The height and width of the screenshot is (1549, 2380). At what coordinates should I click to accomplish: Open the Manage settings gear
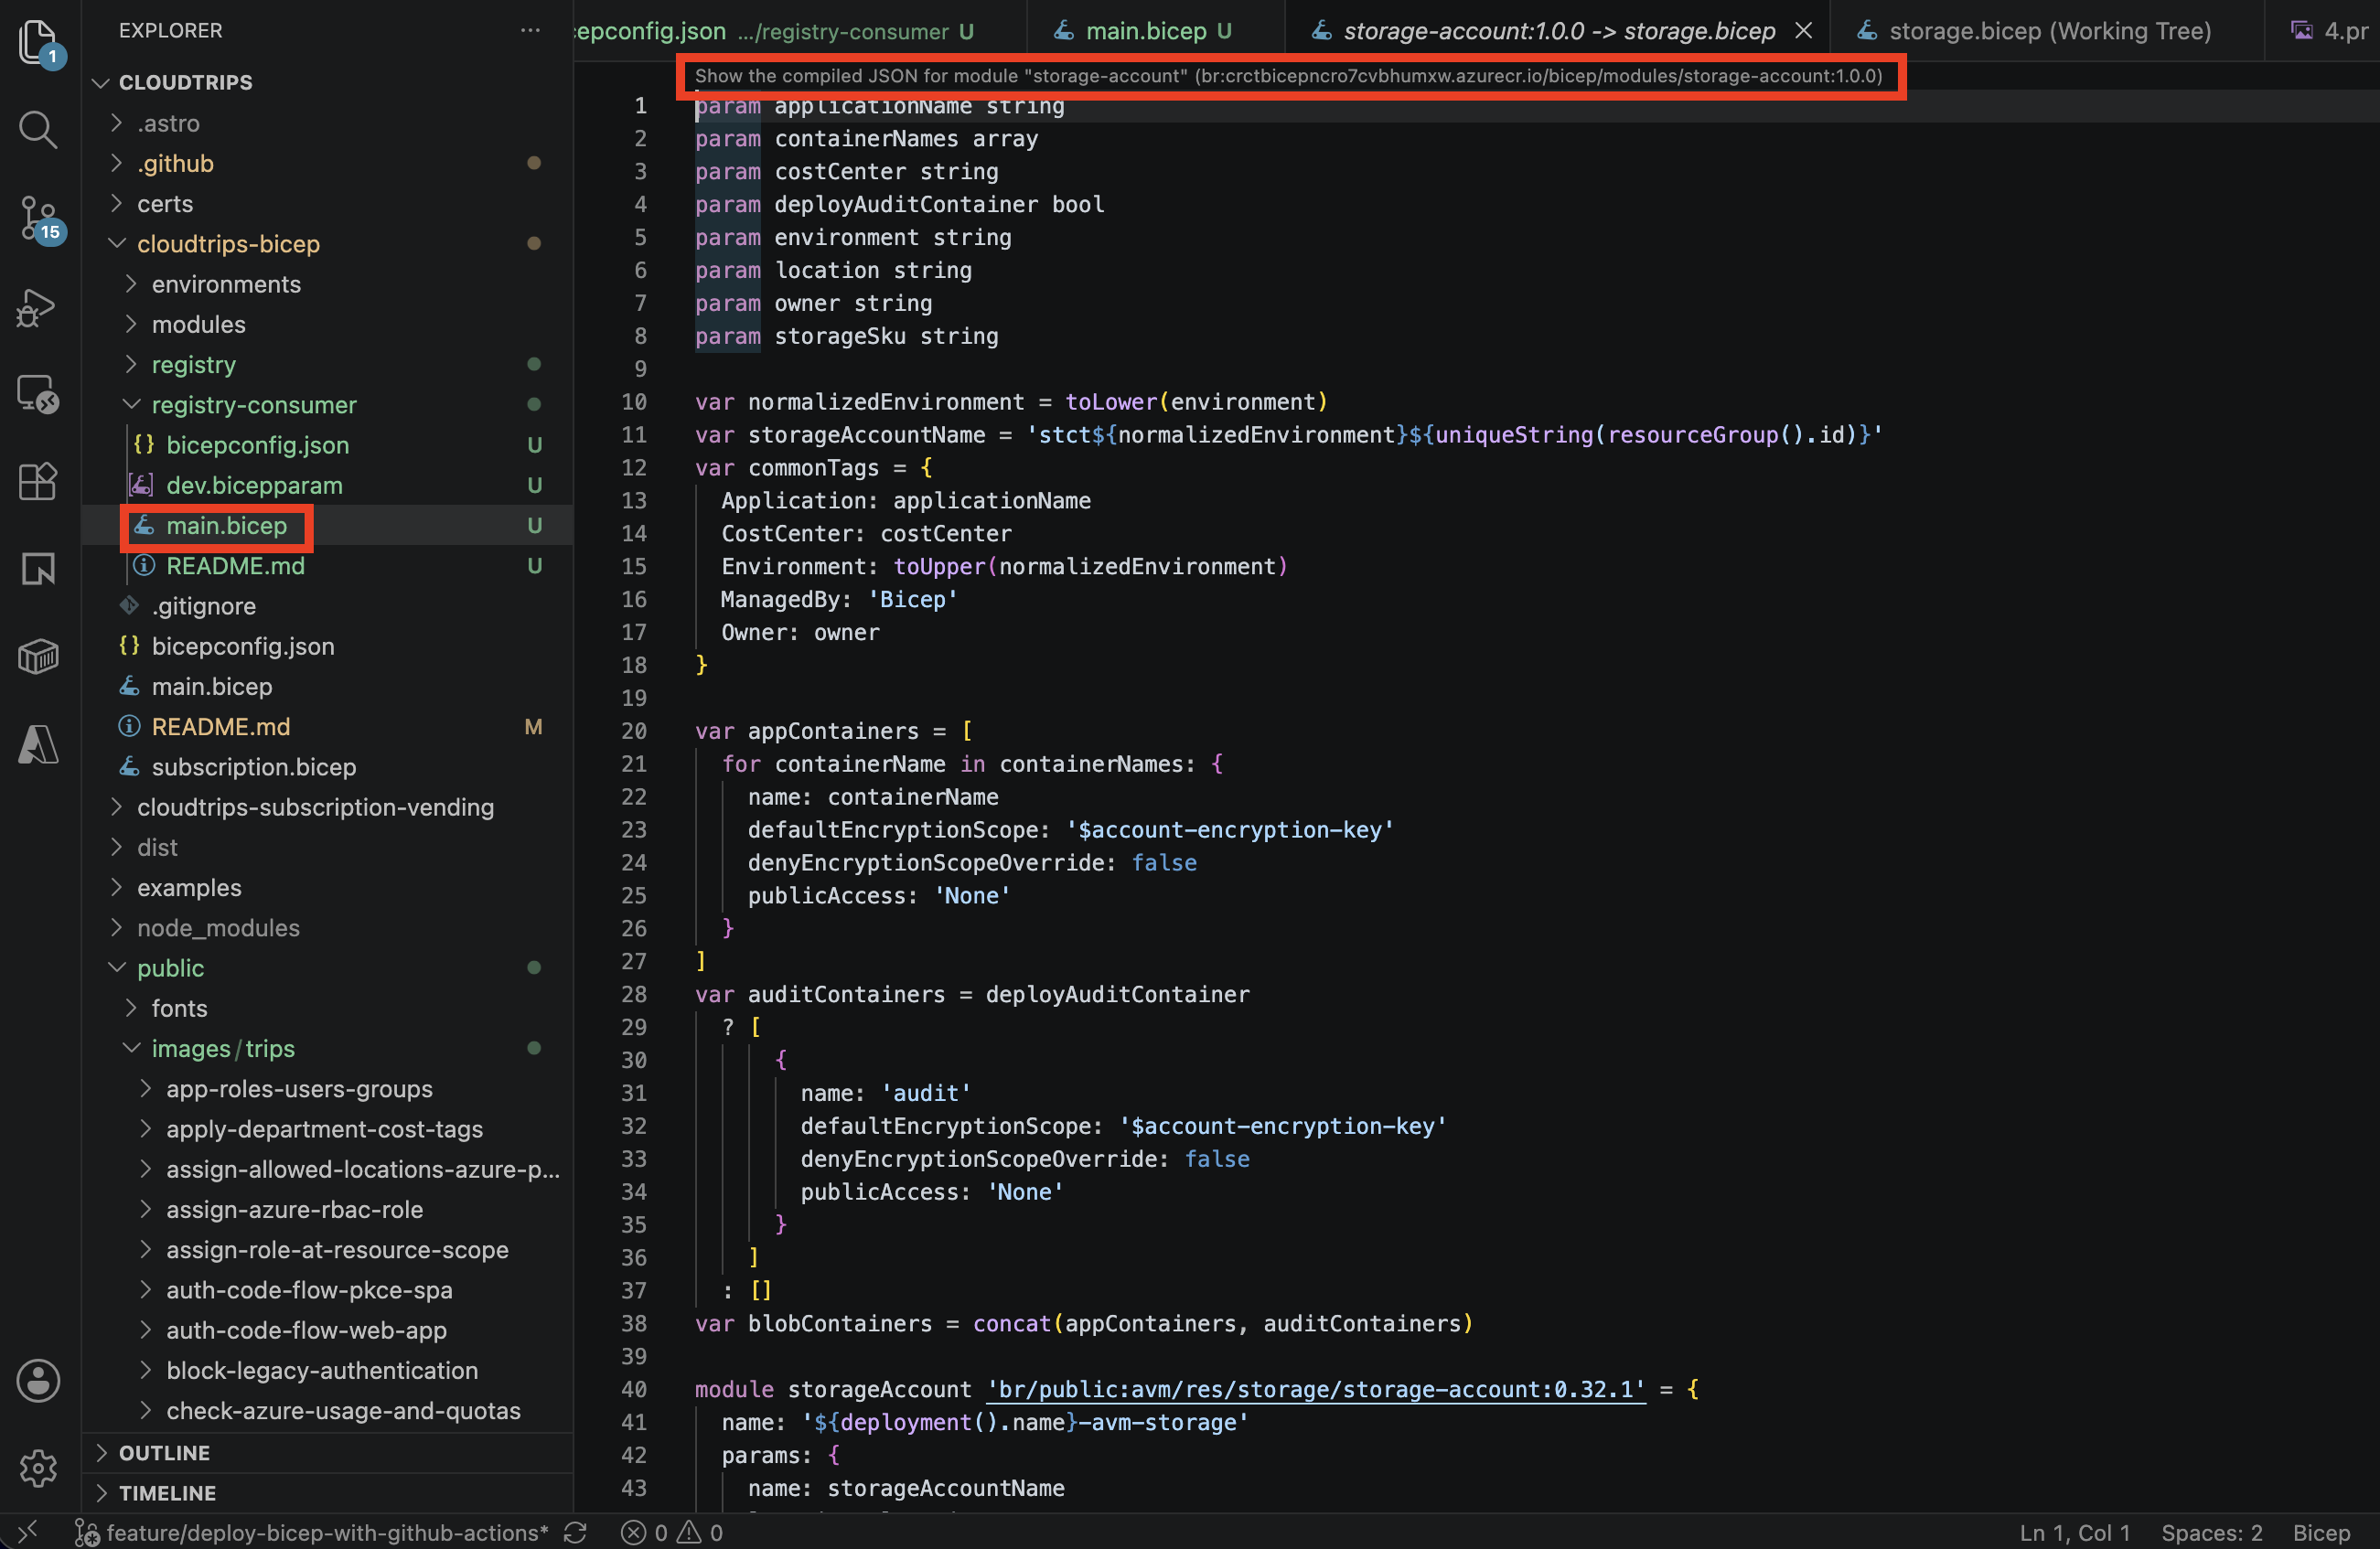pos(38,1468)
